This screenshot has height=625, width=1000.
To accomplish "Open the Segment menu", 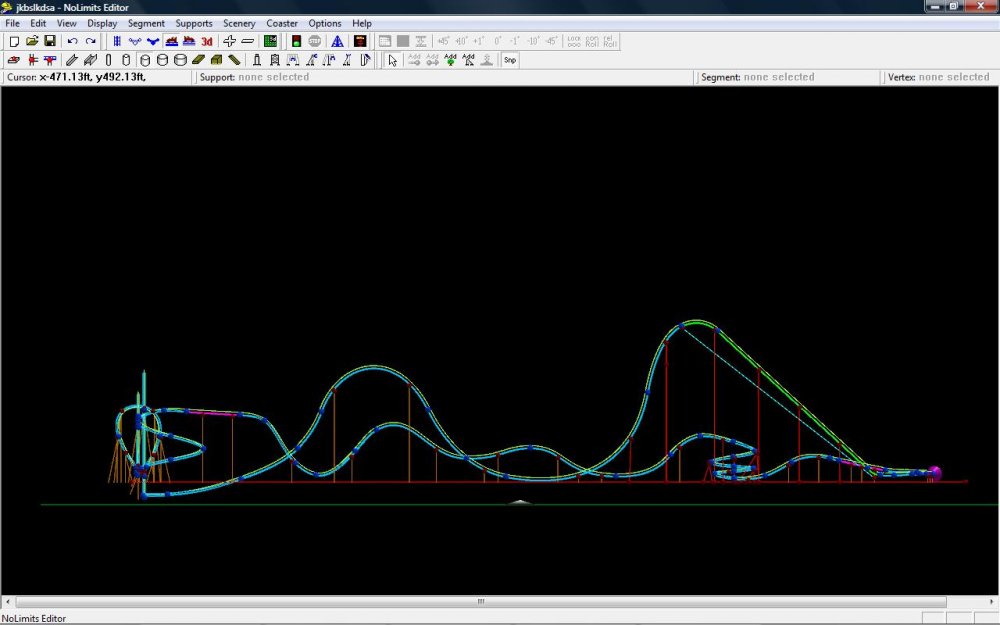I will point(146,23).
